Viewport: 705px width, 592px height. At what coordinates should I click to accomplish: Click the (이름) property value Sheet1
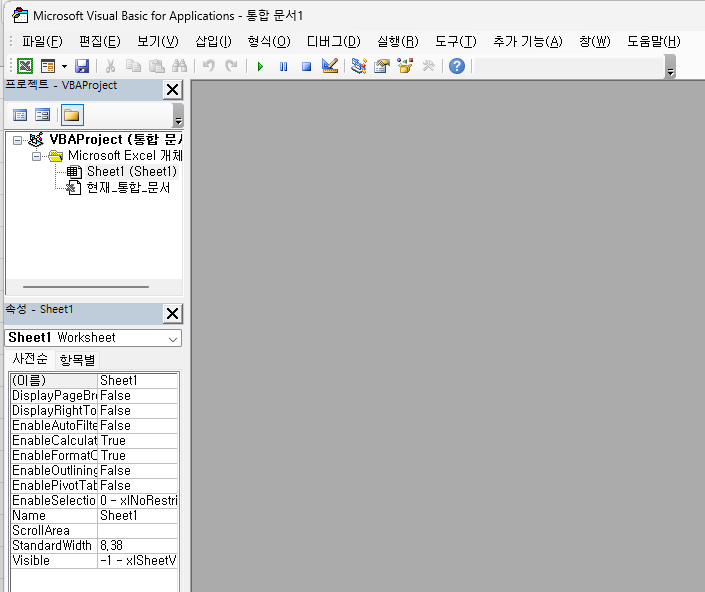click(138, 381)
